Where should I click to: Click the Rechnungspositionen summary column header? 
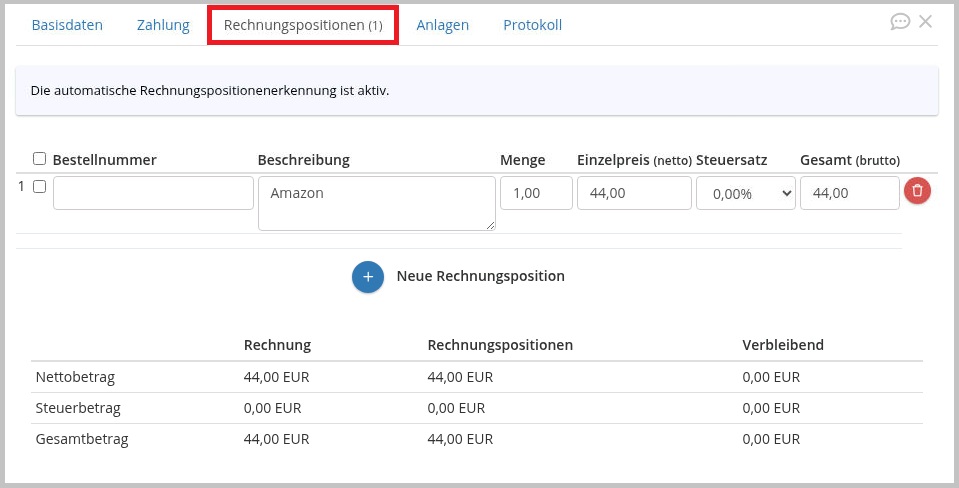click(x=500, y=345)
